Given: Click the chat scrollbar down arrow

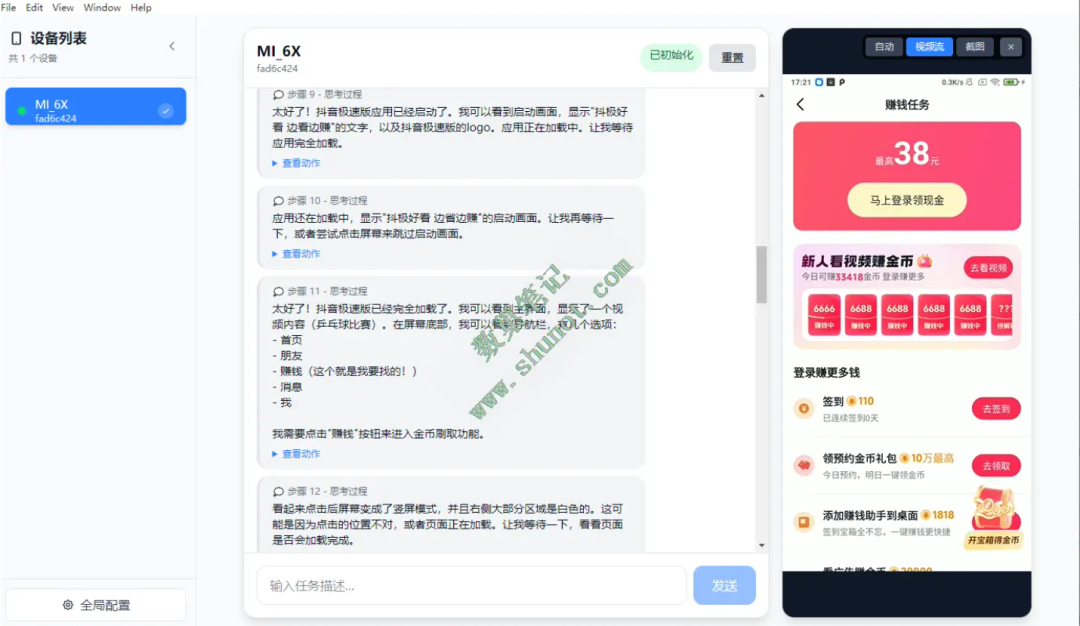Looking at the screenshot, I should [761, 545].
